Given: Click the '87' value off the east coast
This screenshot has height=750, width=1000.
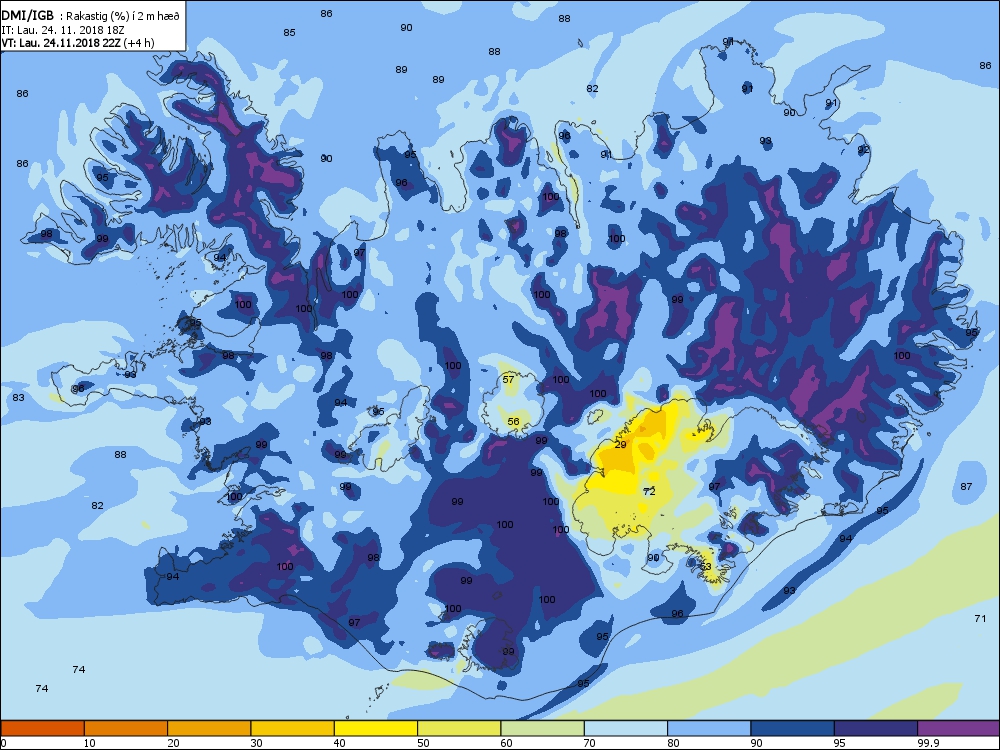Looking at the screenshot, I should coord(966,487).
